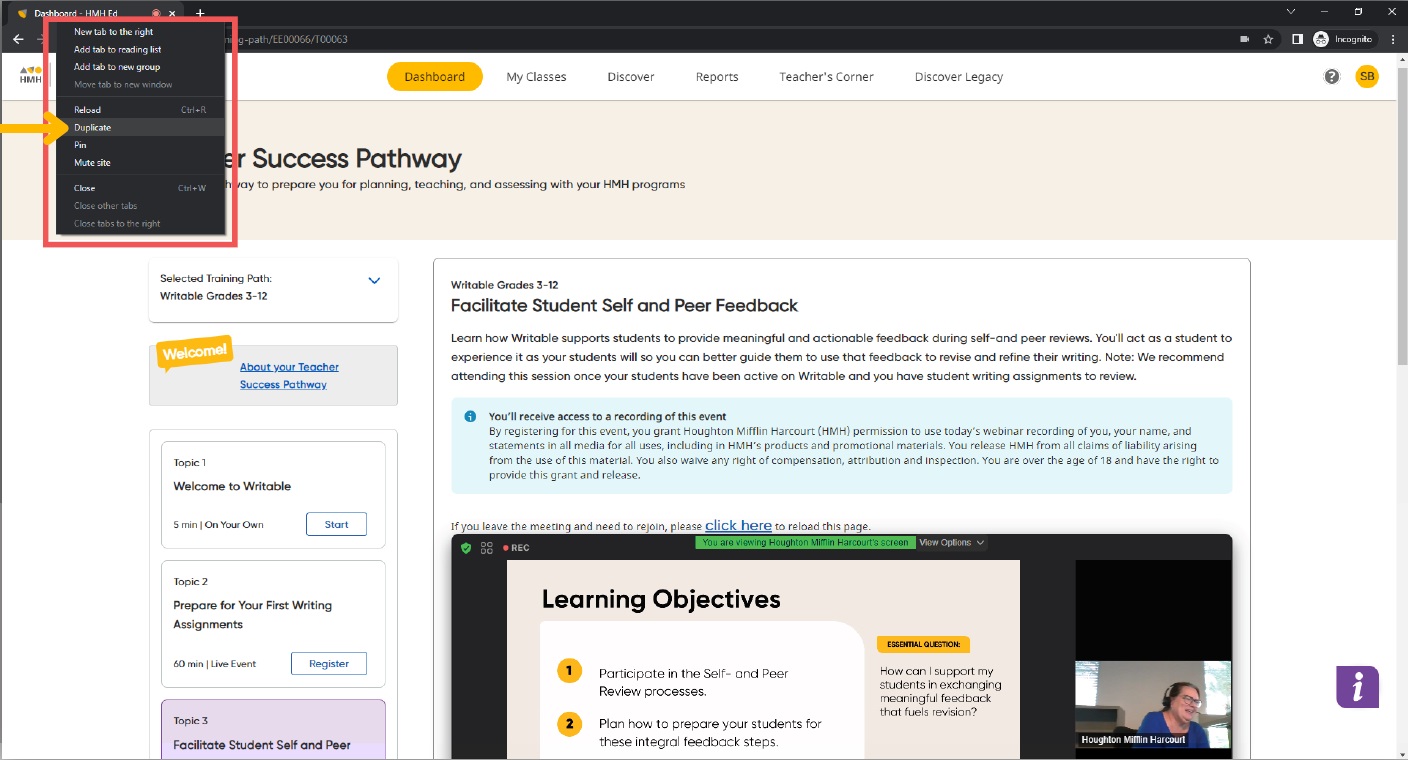Image resolution: width=1408 pixels, height=760 pixels.
Task: Click the browser back arrow
Action: click(18, 38)
